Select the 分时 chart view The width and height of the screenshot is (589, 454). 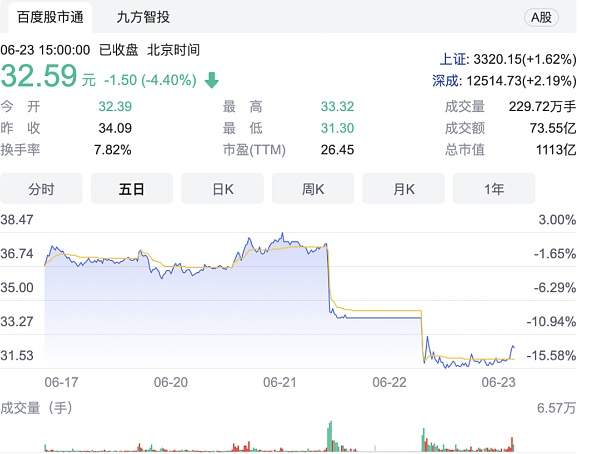41,189
